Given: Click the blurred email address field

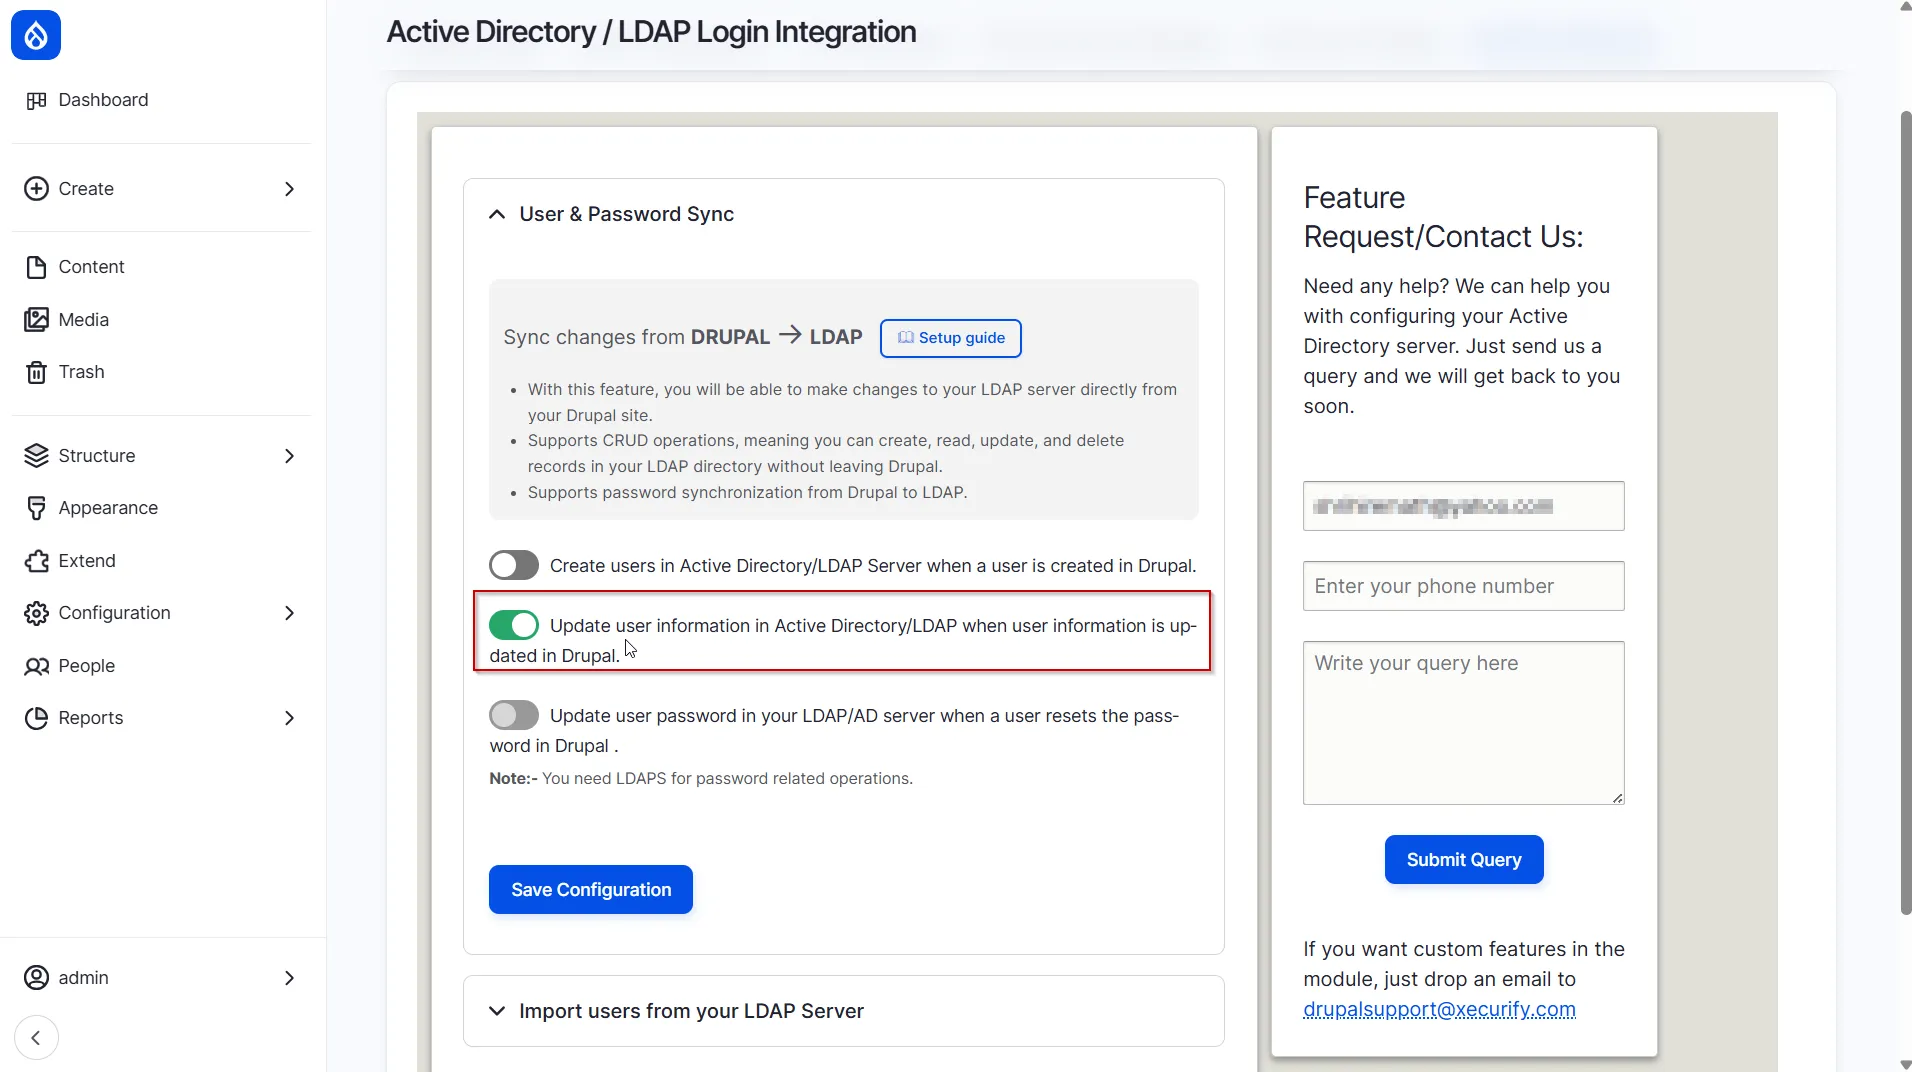Looking at the screenshot, I should tap(1464, 506).
